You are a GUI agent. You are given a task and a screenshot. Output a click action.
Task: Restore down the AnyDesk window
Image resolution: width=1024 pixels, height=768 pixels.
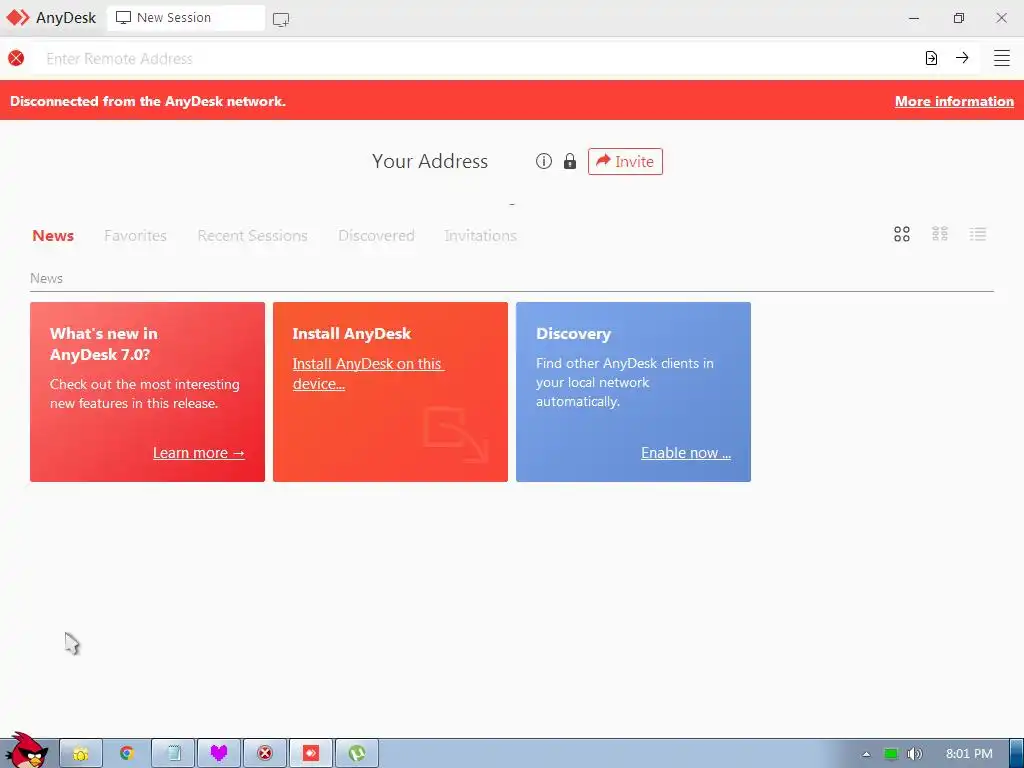[x=959, y=18]
